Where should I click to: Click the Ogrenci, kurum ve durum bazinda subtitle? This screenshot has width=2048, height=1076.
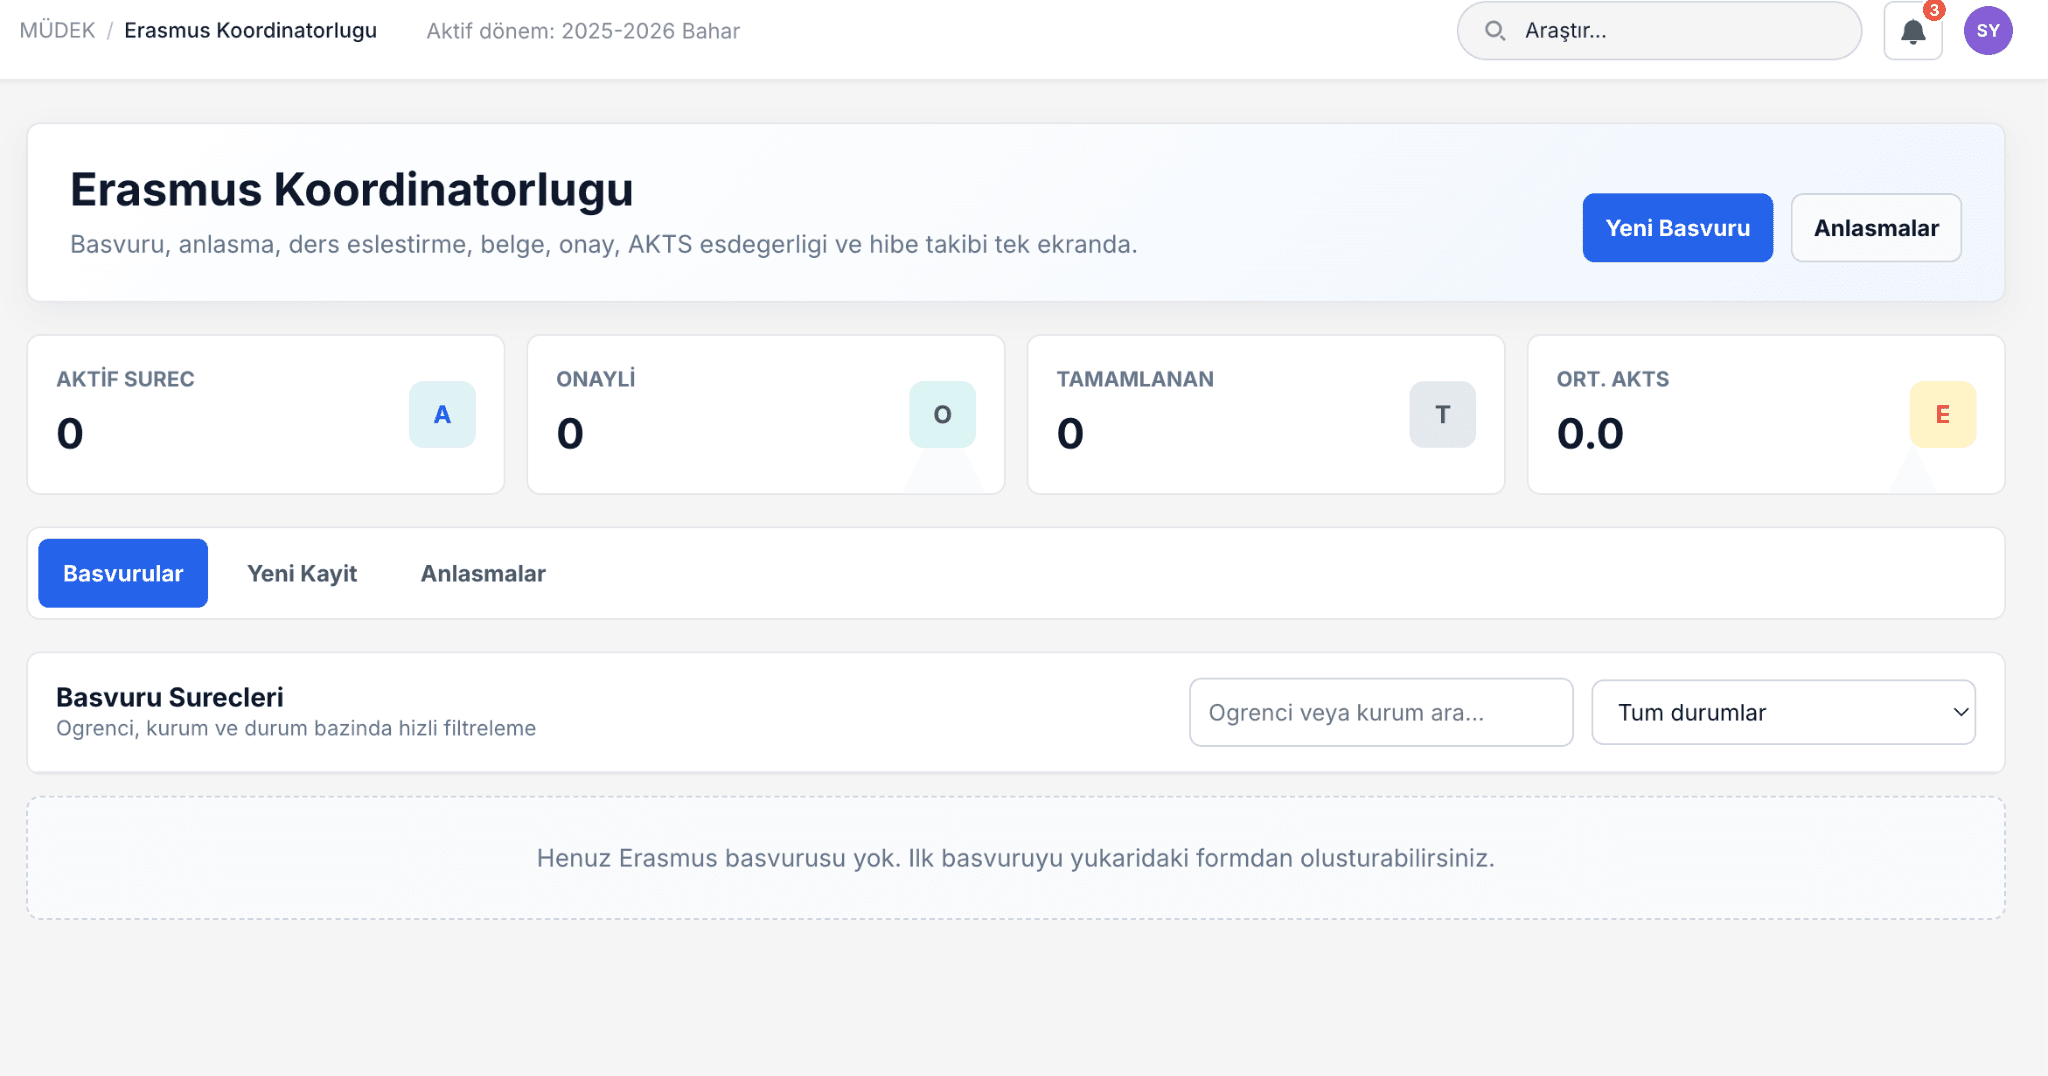(x=296, y=728)
